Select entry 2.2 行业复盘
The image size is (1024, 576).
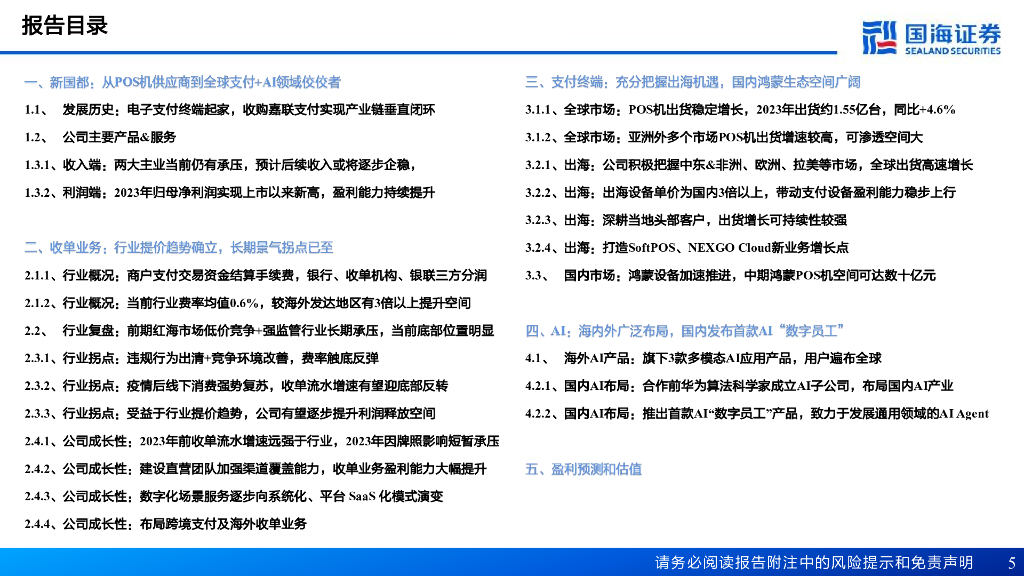pyautogui.click(x=259, y=330)
